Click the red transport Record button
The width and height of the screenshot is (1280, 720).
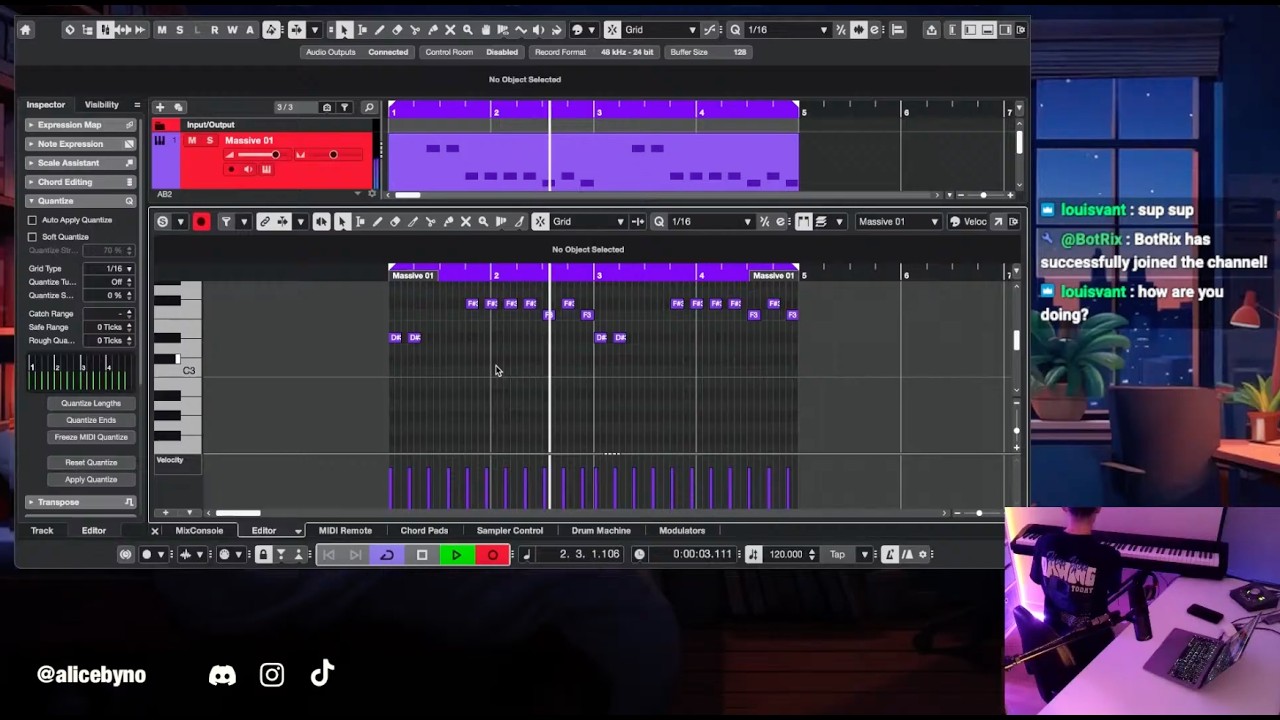pos(492,554)
